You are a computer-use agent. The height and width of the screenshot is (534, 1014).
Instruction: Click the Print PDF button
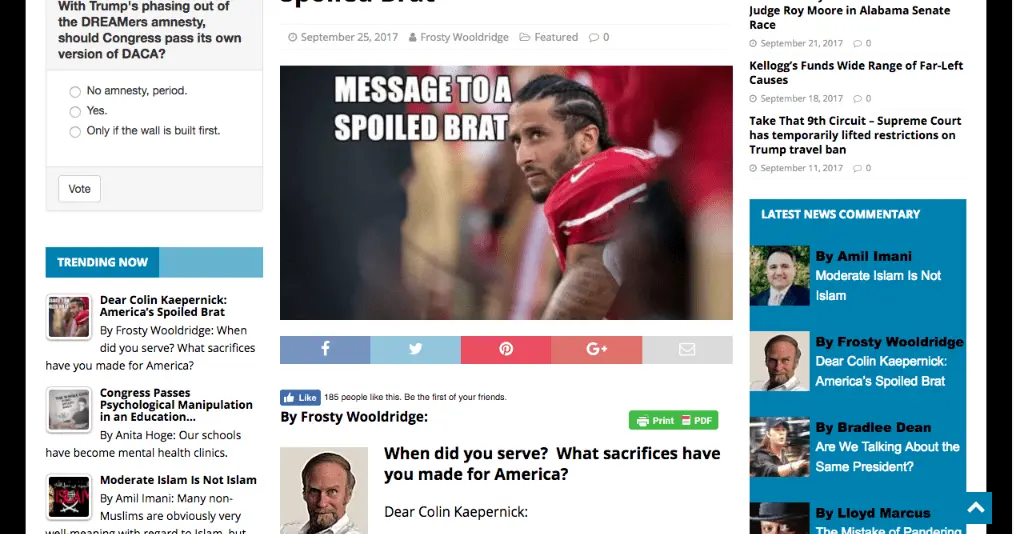coord(673,420)
